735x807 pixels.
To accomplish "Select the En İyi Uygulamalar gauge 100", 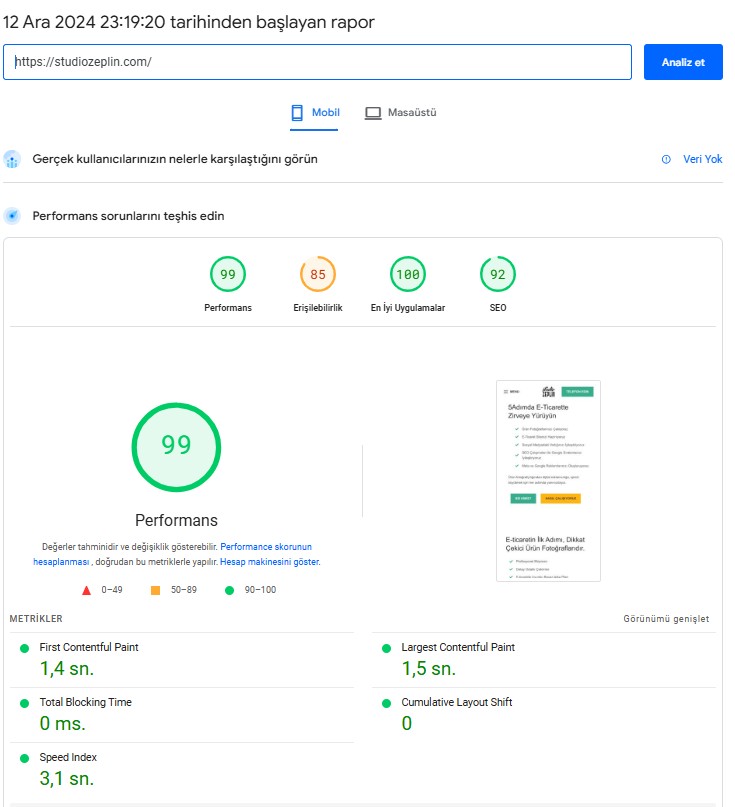I will pos(408,275).
